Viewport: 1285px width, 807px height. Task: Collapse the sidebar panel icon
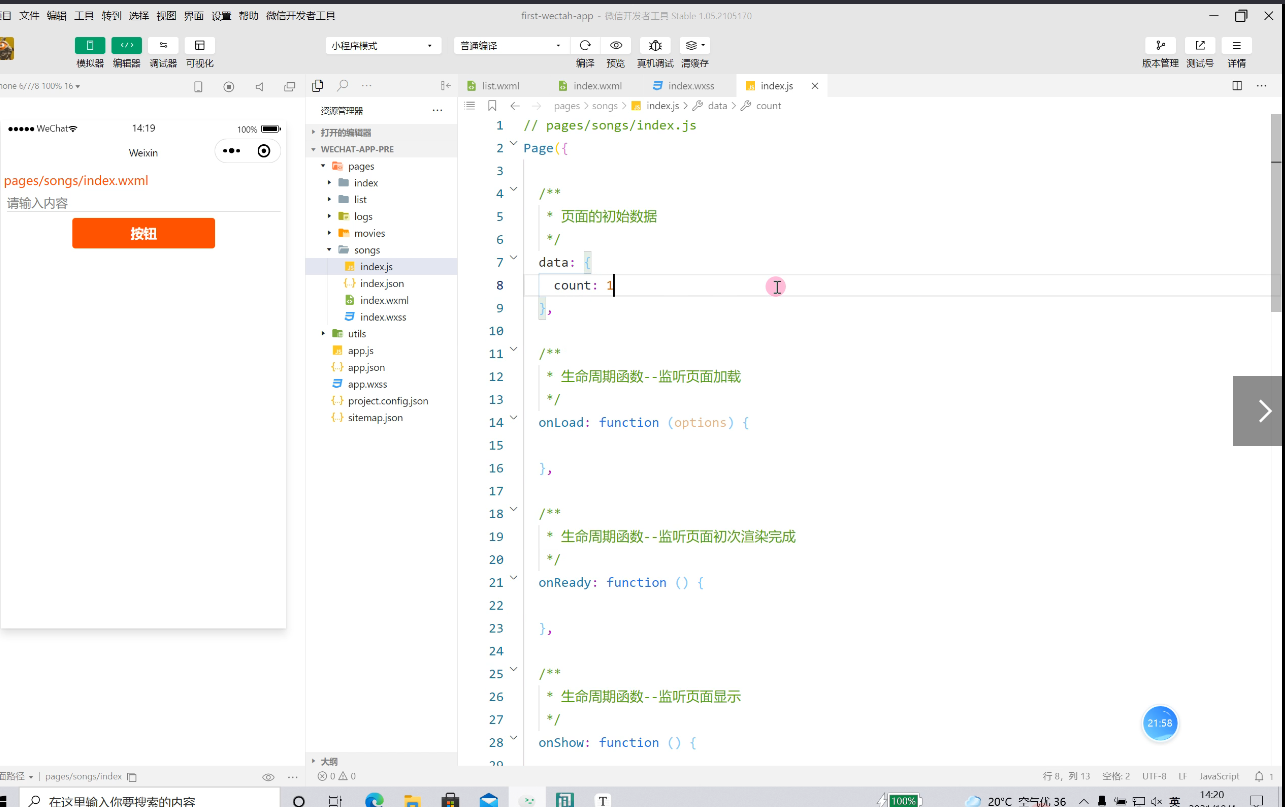tap(446, 86)
